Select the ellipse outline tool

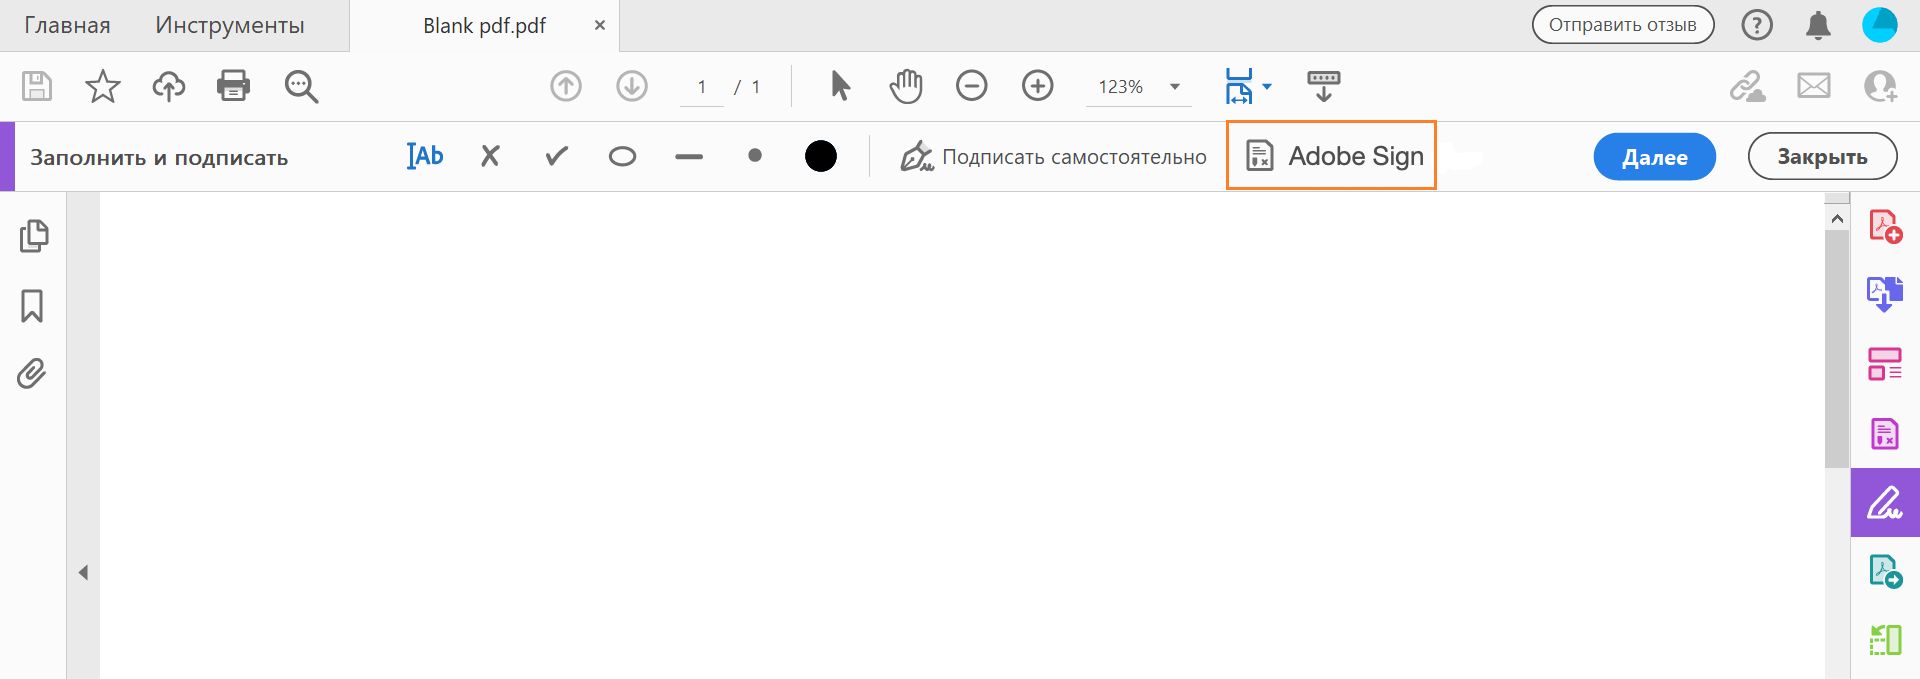(x=622, y=157)
